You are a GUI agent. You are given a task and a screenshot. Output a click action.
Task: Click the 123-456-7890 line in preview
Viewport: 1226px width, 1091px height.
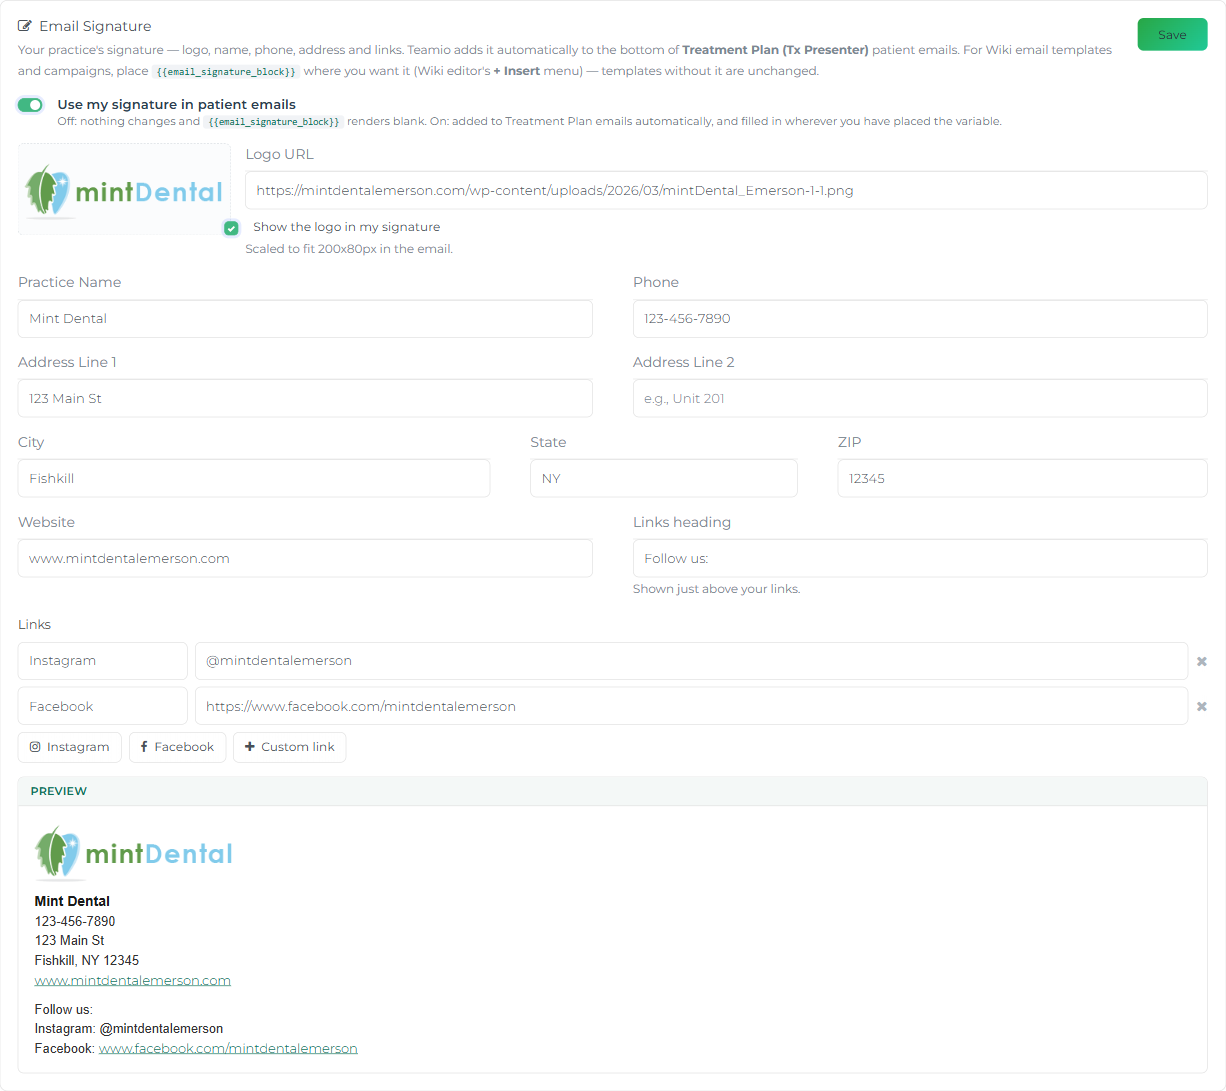tap(75, 921)
